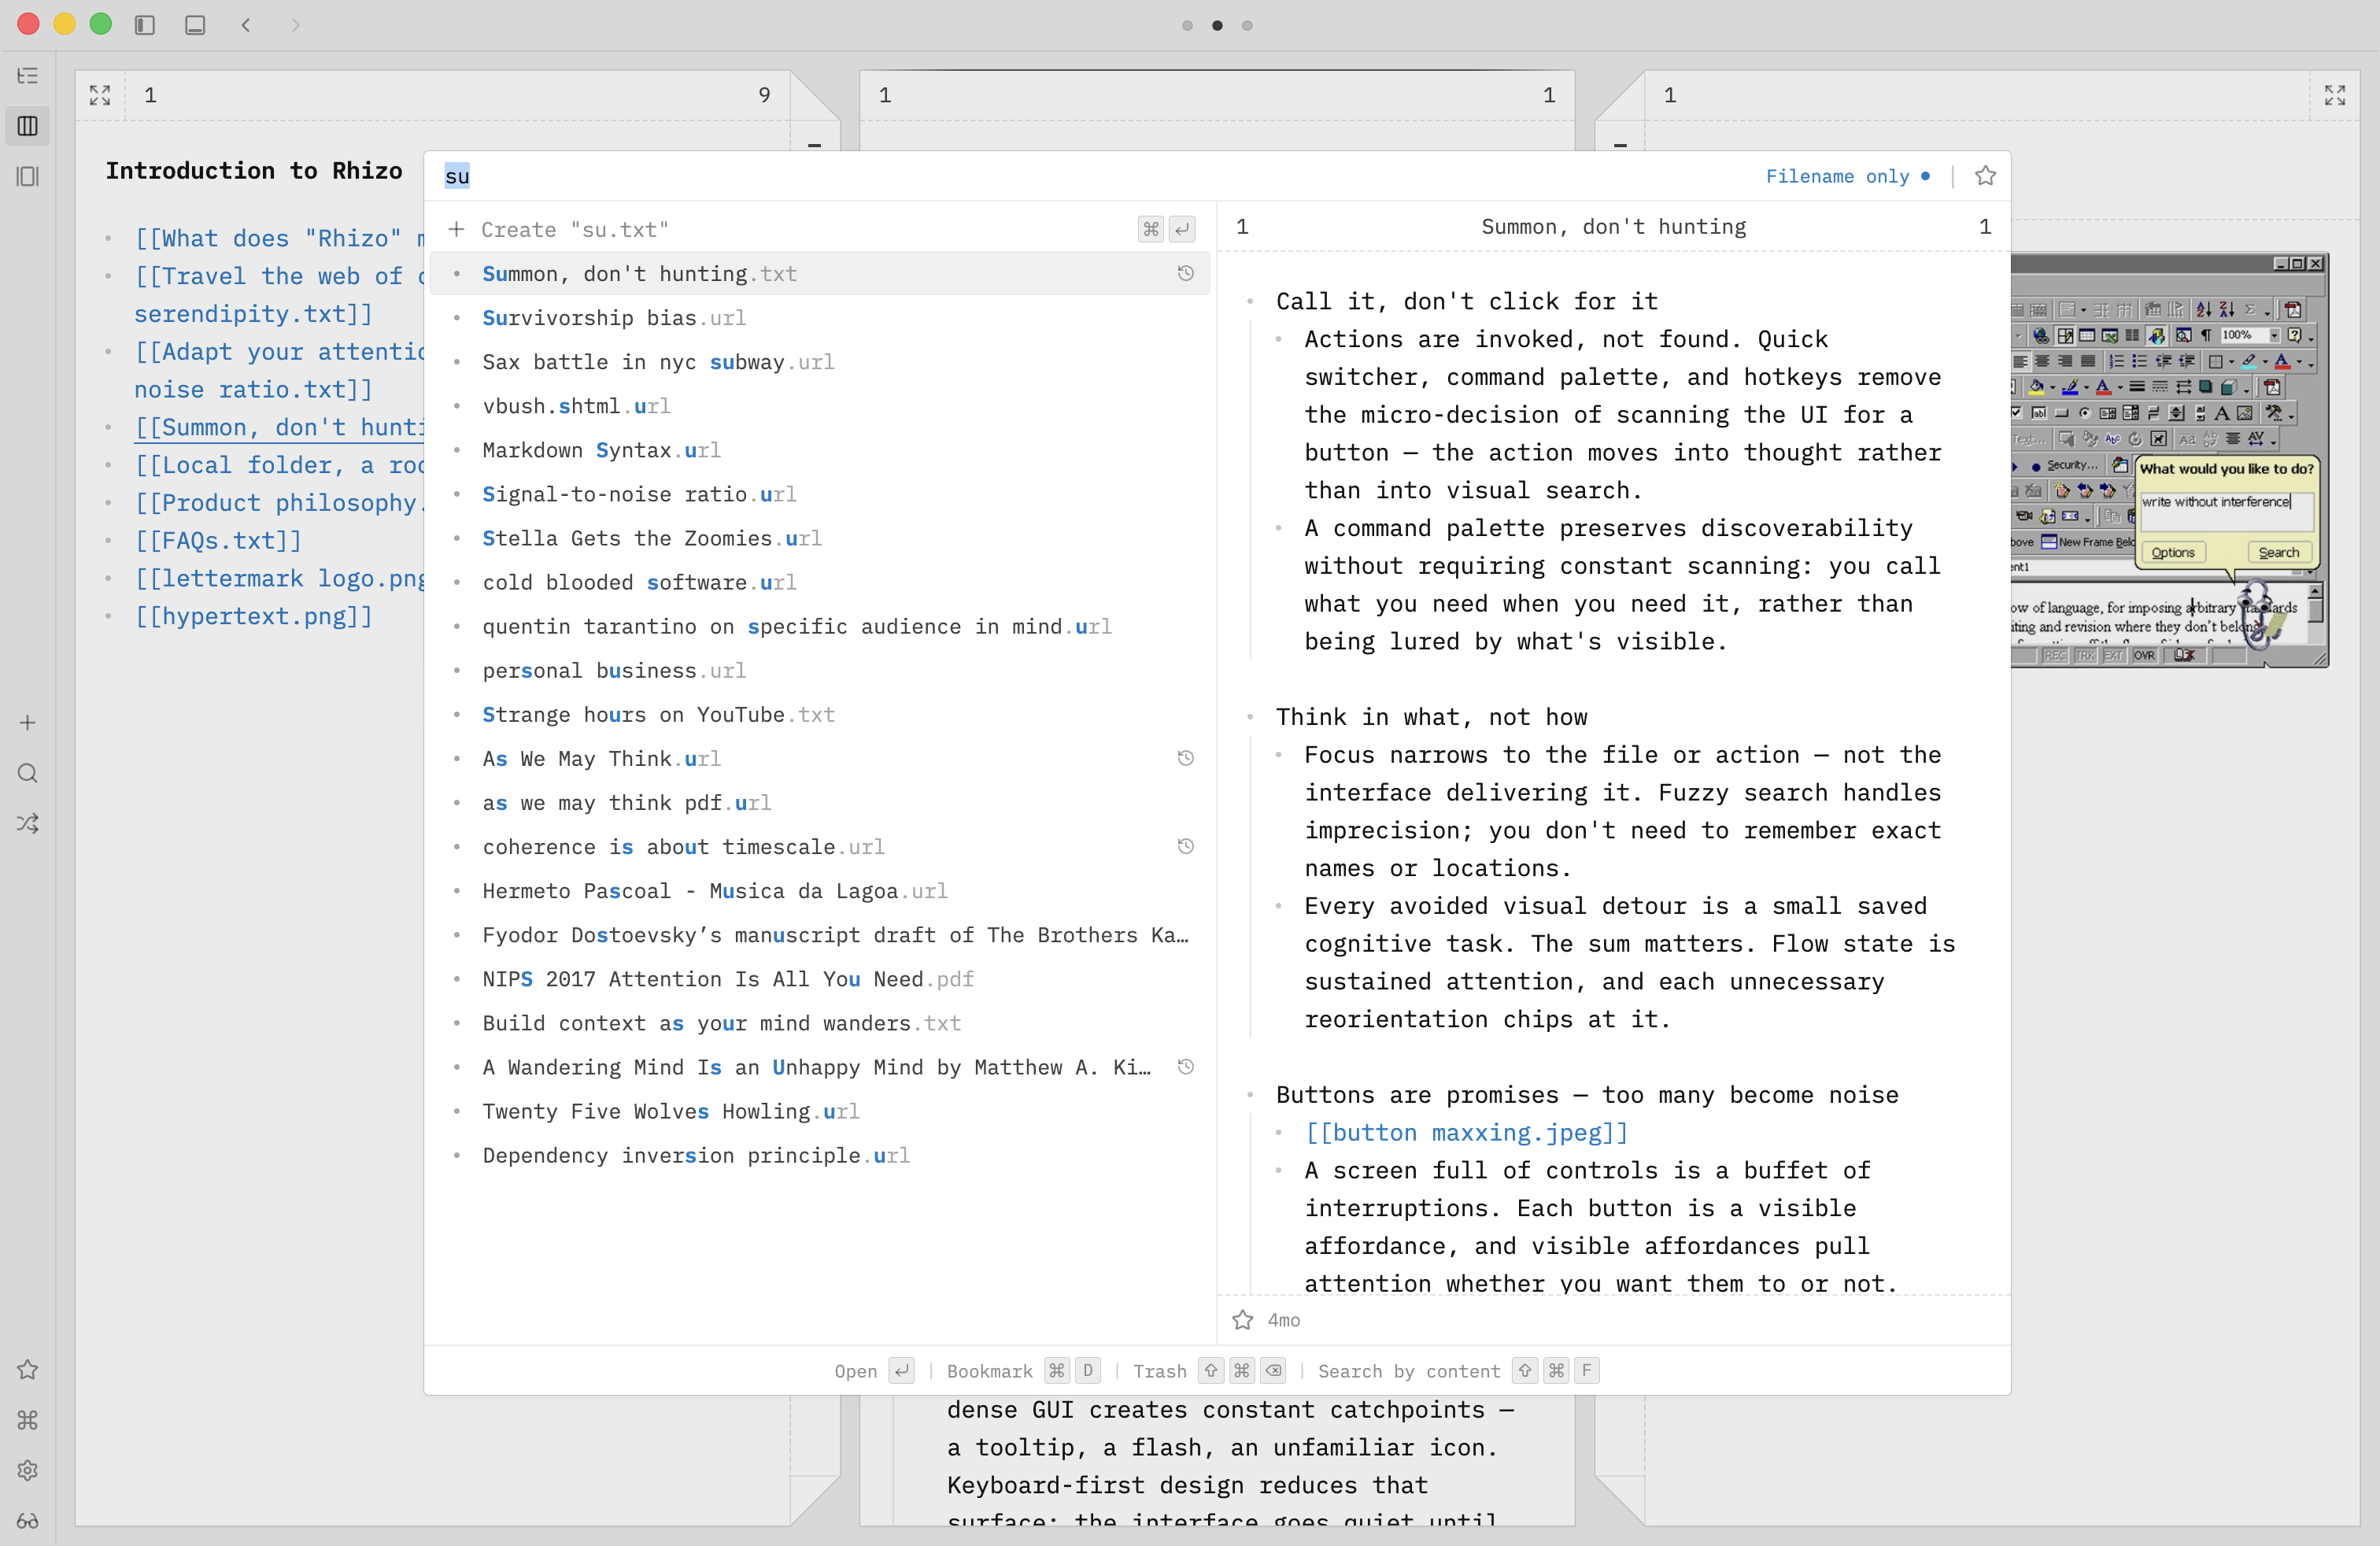Select Hermeto Pascoal - Musica da Lagoa.url result
Screen dimensions: 2380x1546
coord(820,891)
